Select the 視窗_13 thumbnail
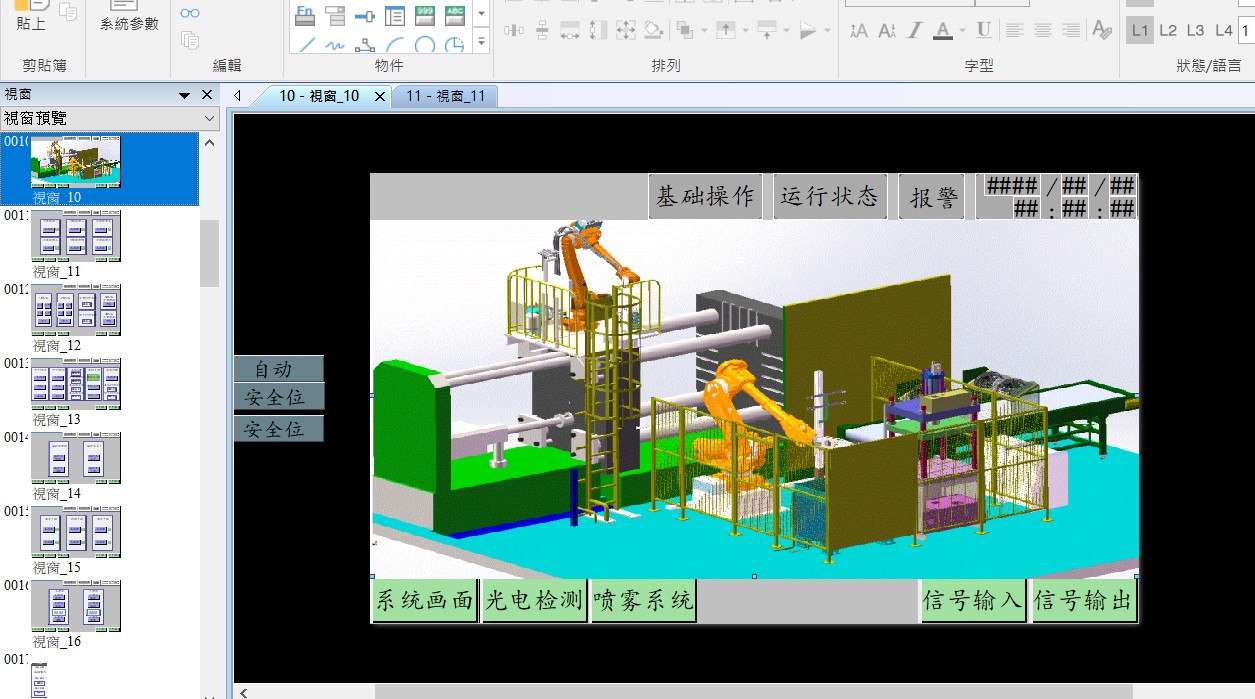This screenshot has height=699, width=1255. pyautogui.click(x=76, y=387)
